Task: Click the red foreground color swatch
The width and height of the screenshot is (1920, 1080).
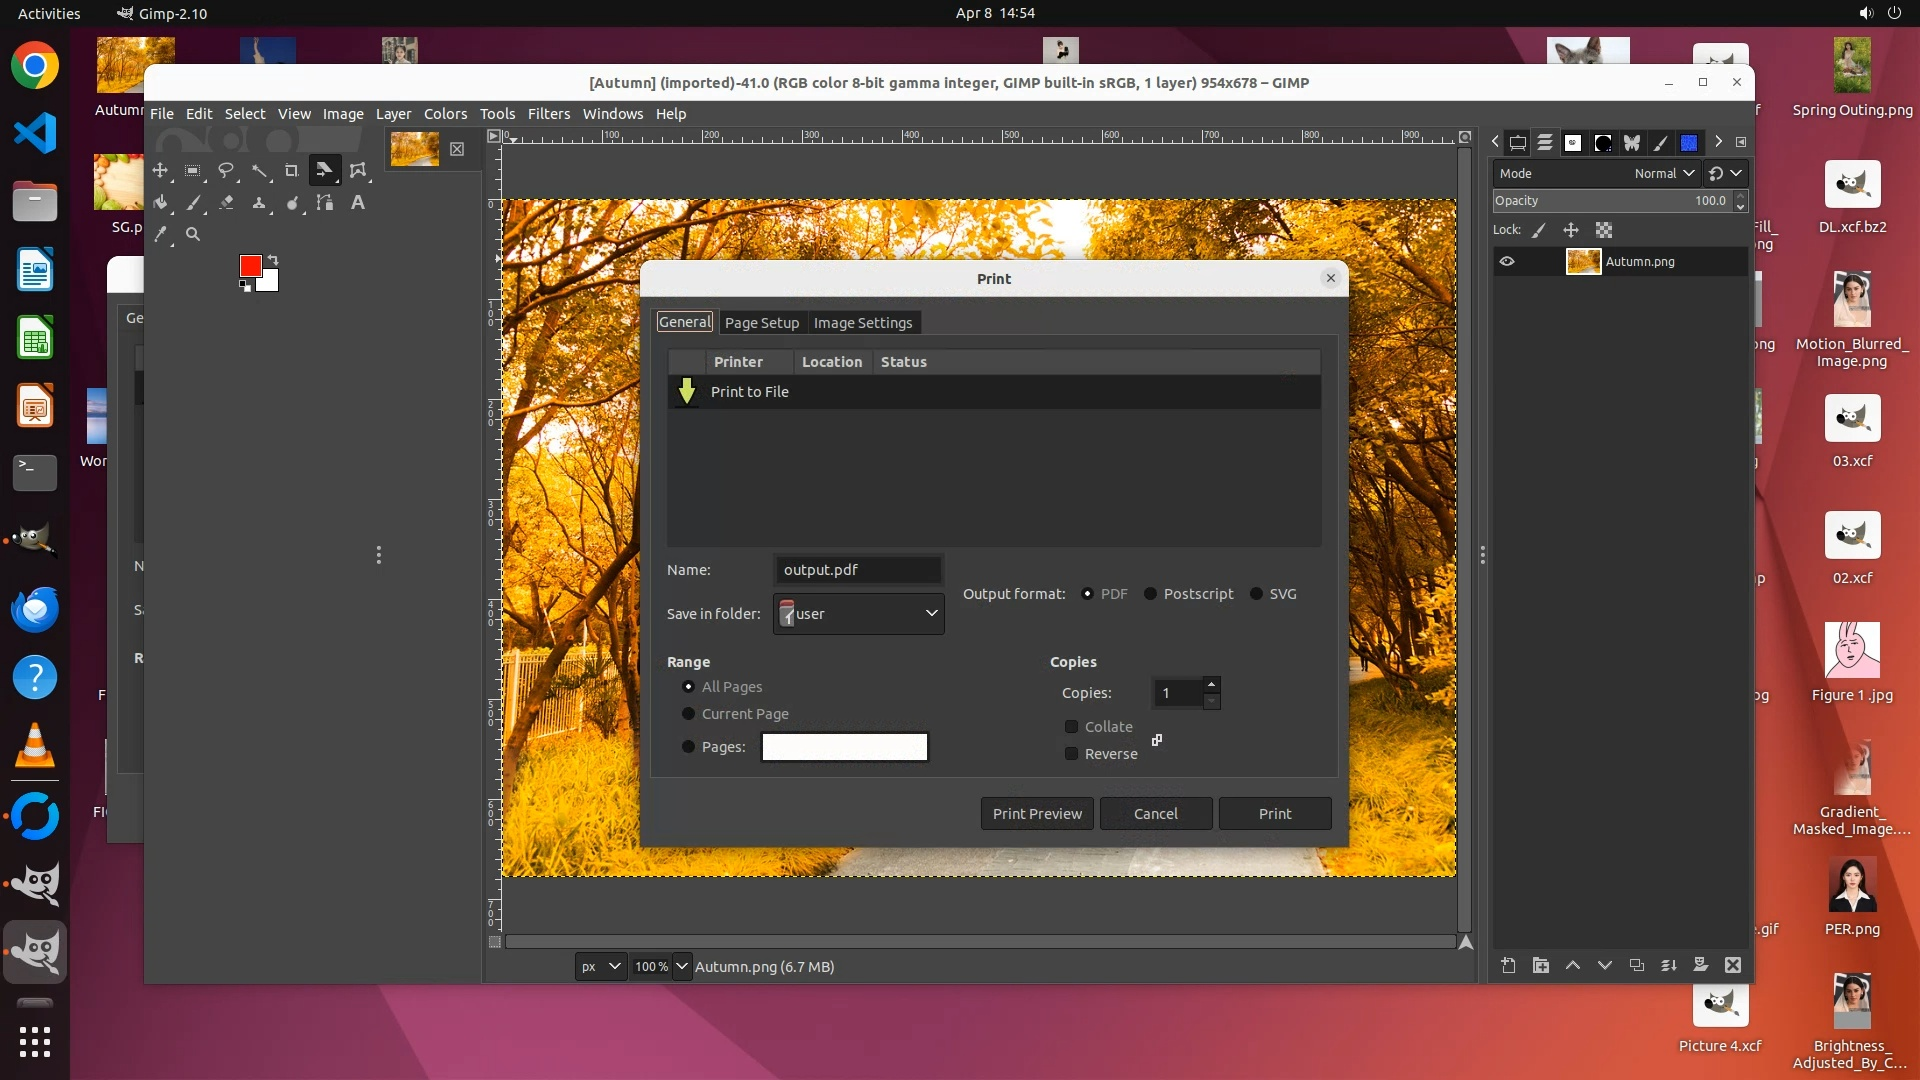Action: pos(250,265)
